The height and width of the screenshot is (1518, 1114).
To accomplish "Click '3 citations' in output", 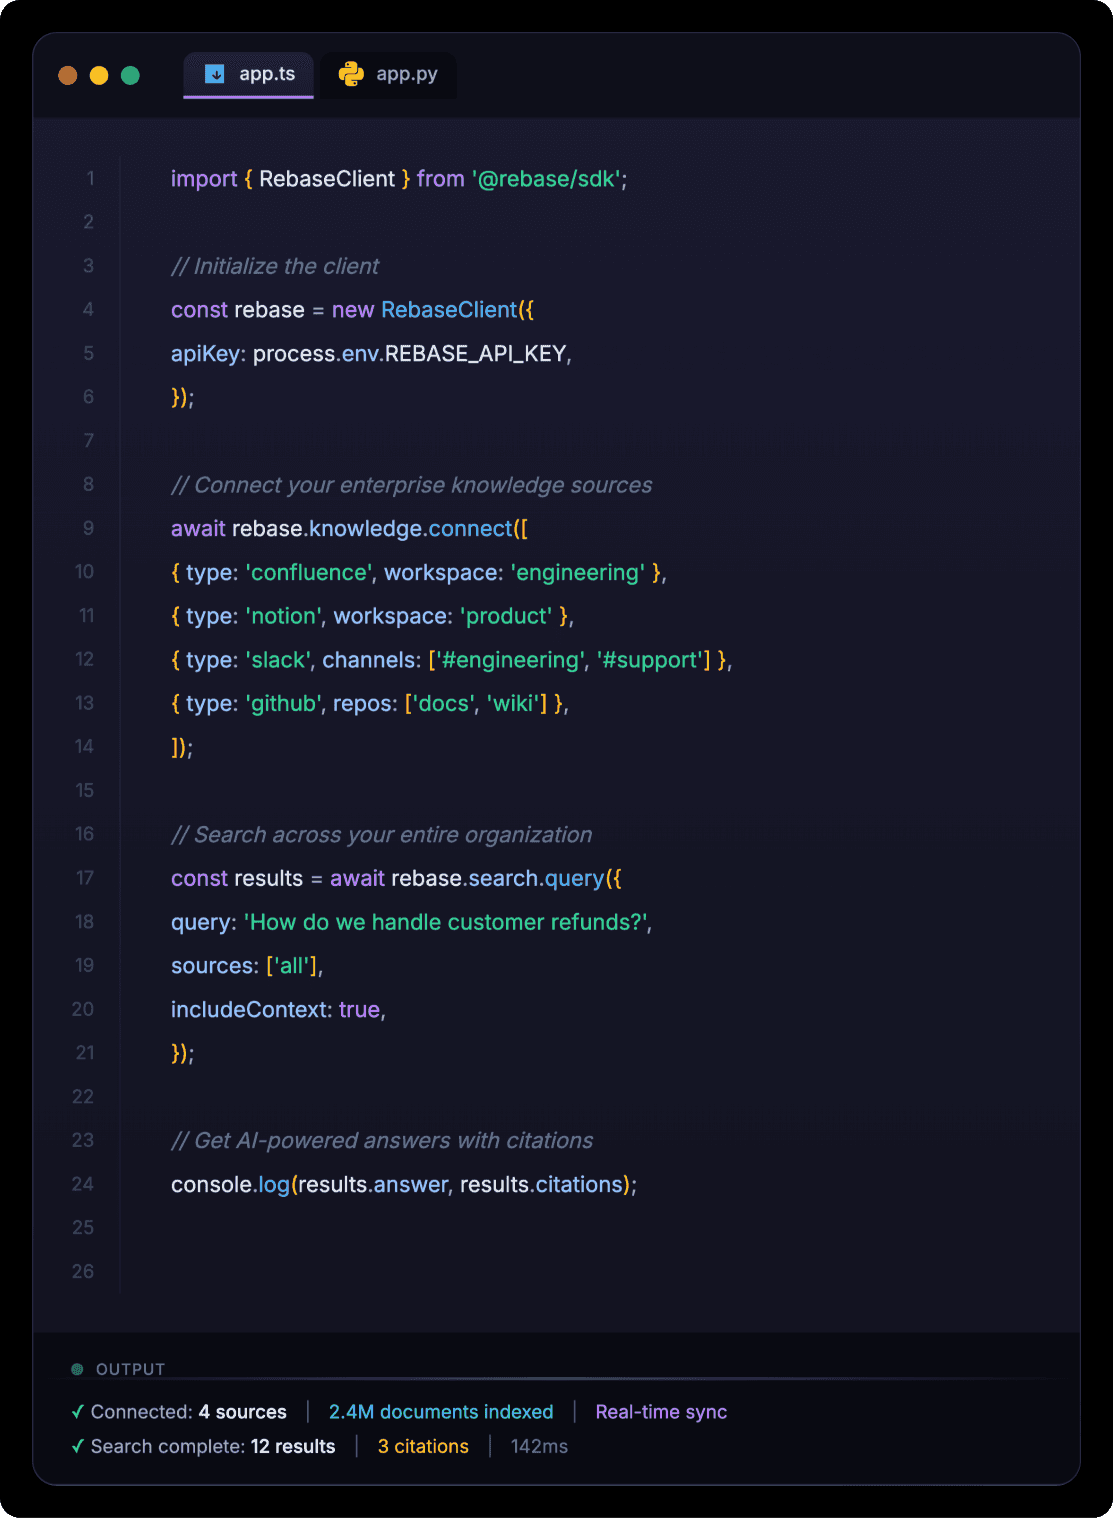I will coord(423,1447).
